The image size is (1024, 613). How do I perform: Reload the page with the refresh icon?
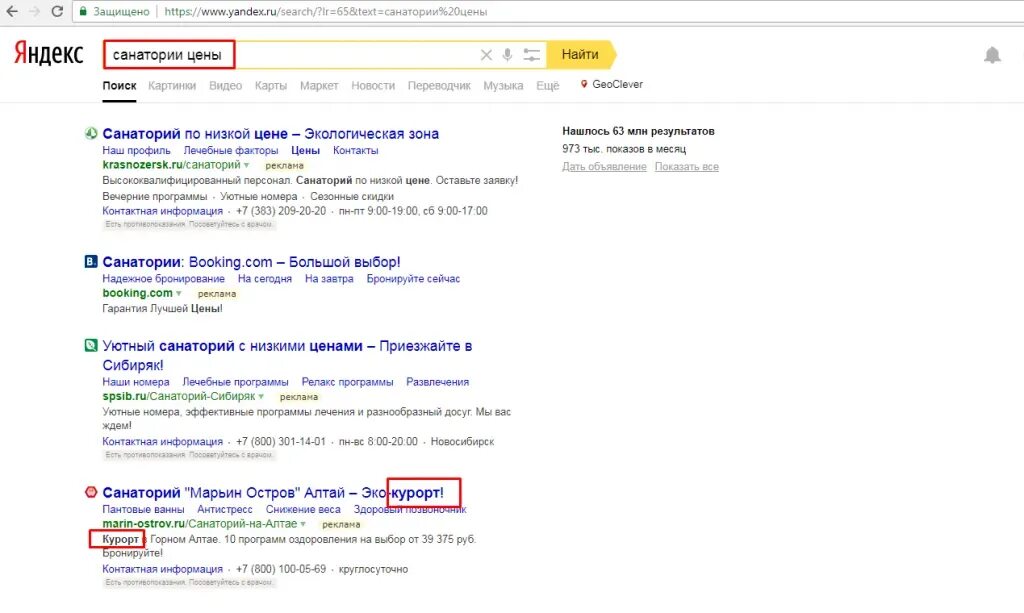tap(57, 11)
